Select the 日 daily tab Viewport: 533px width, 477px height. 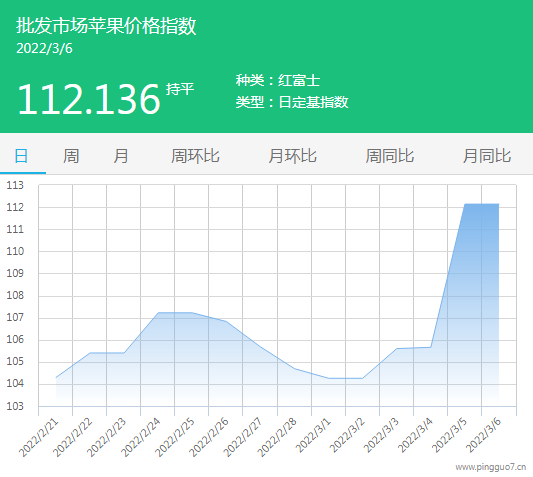pyautogui.click(x=21, y=156)
